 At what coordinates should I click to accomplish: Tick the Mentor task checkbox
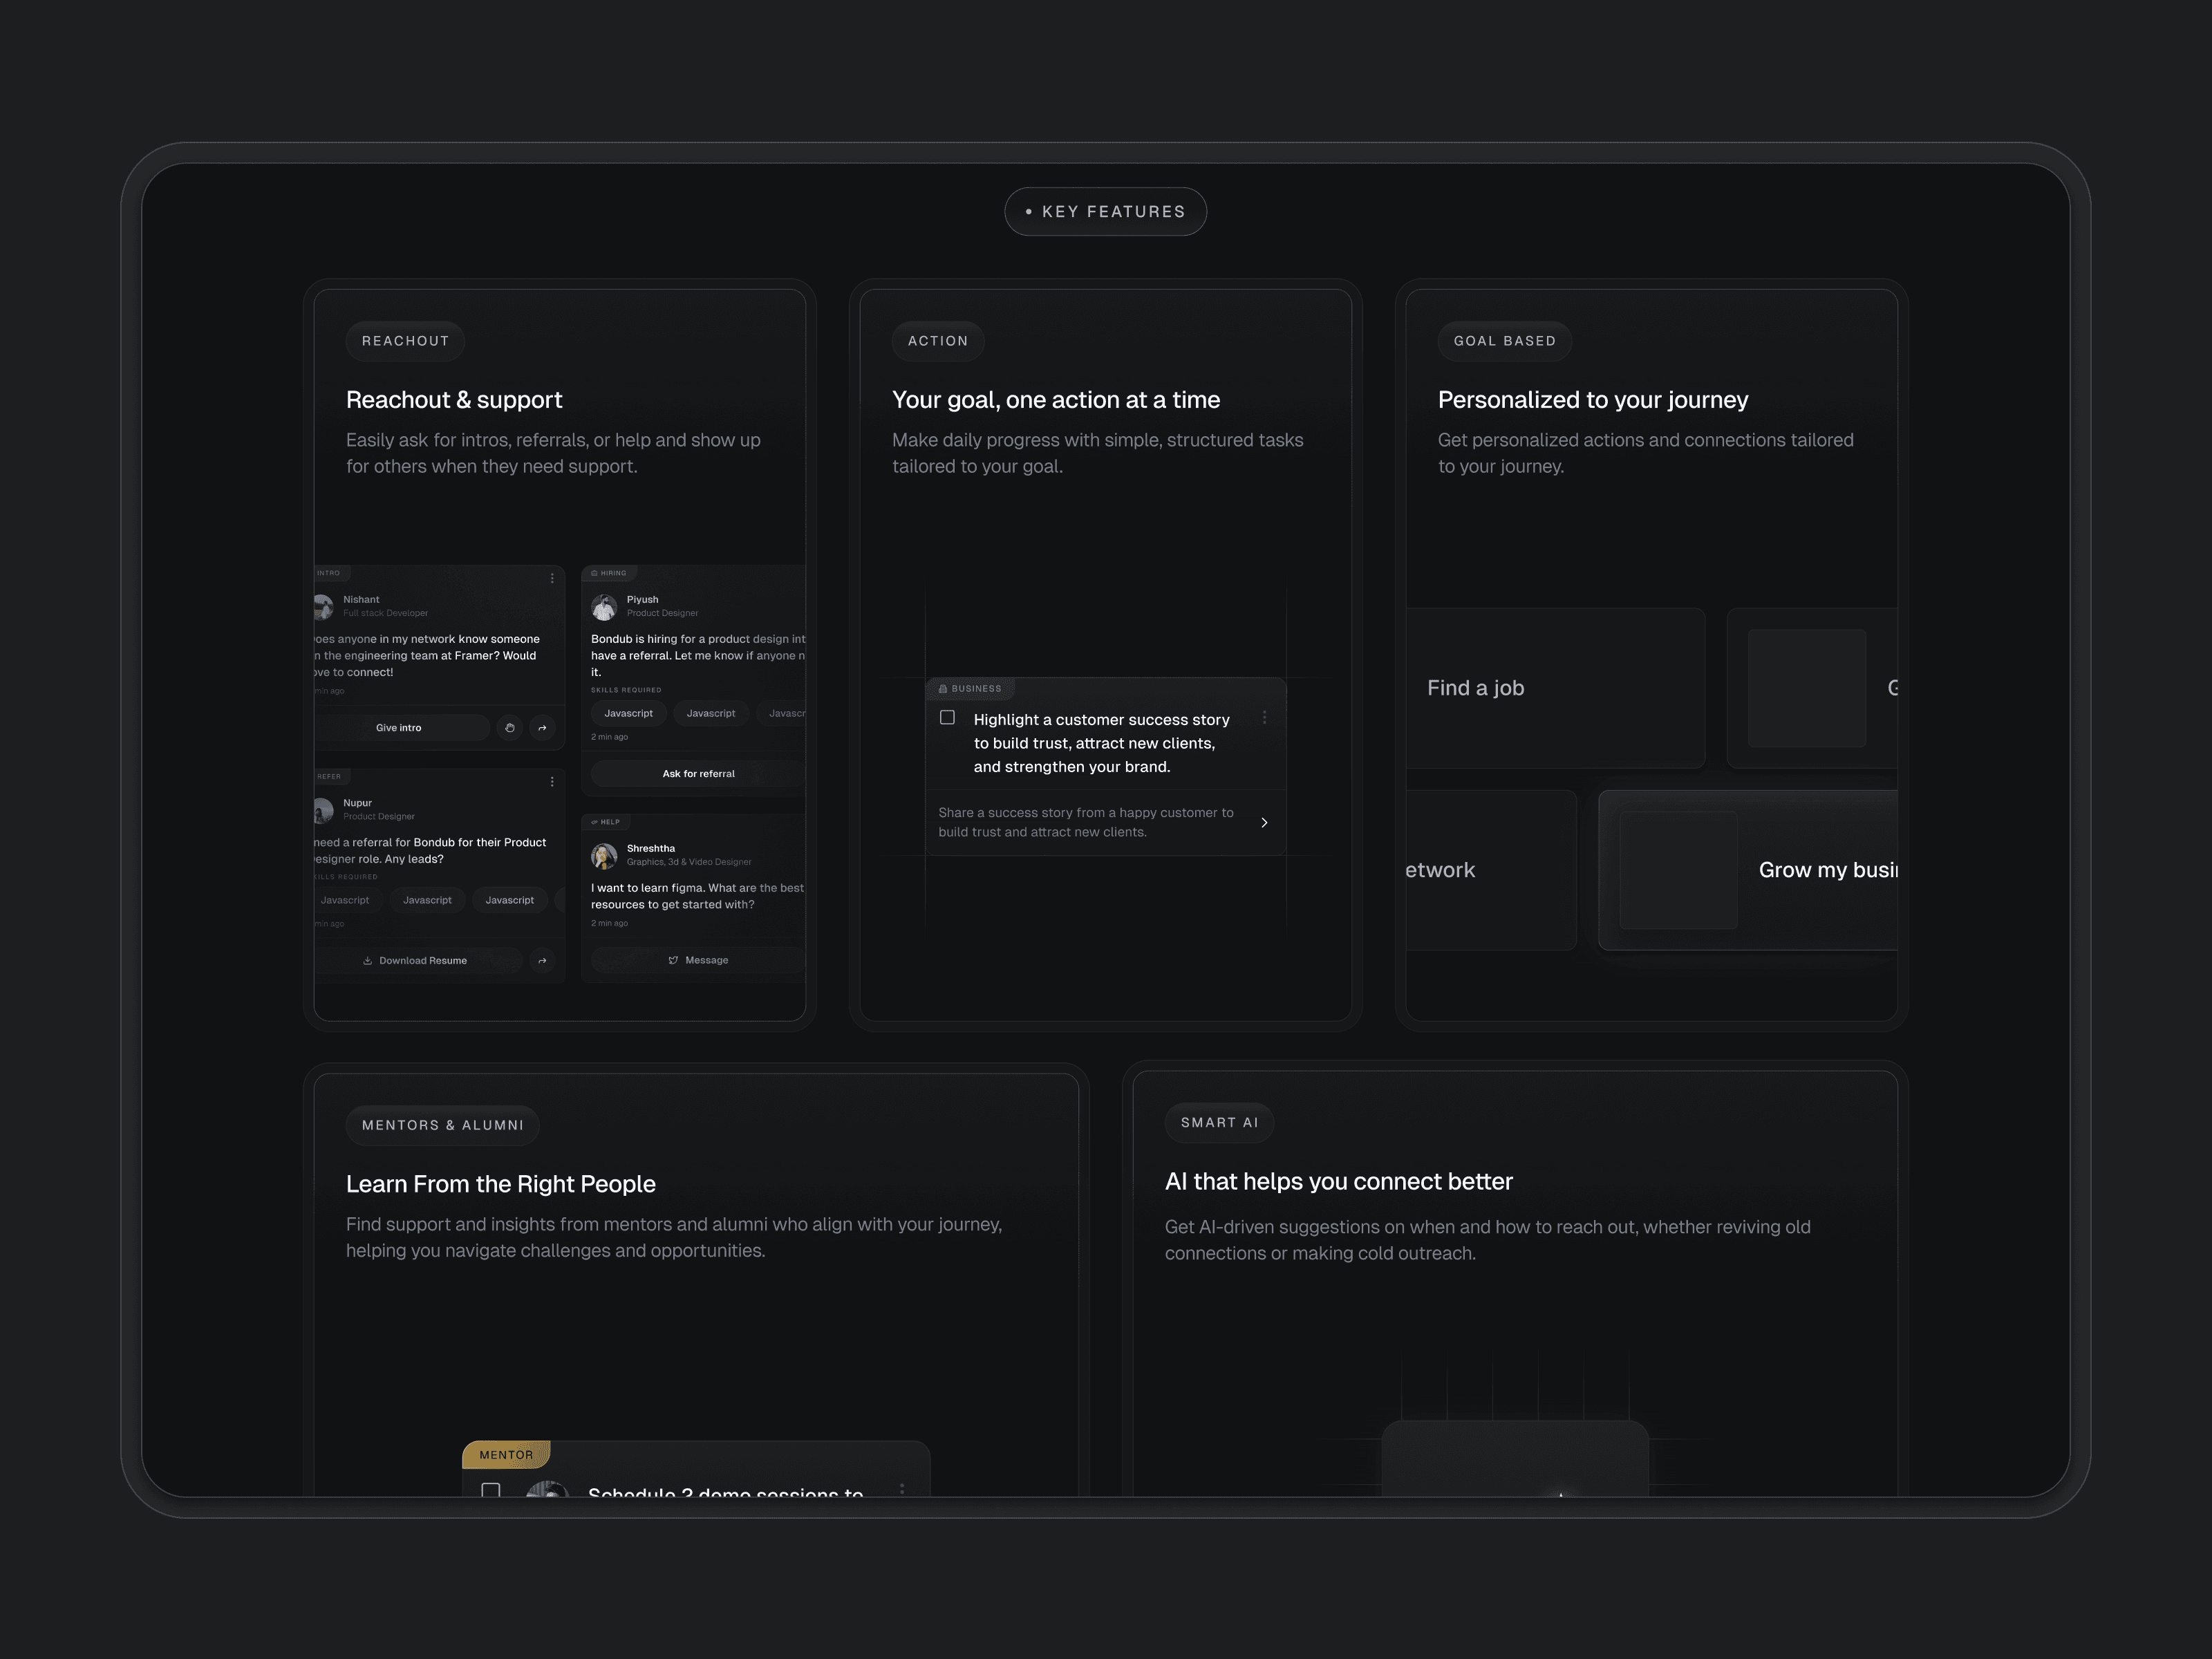[491, 1490]
